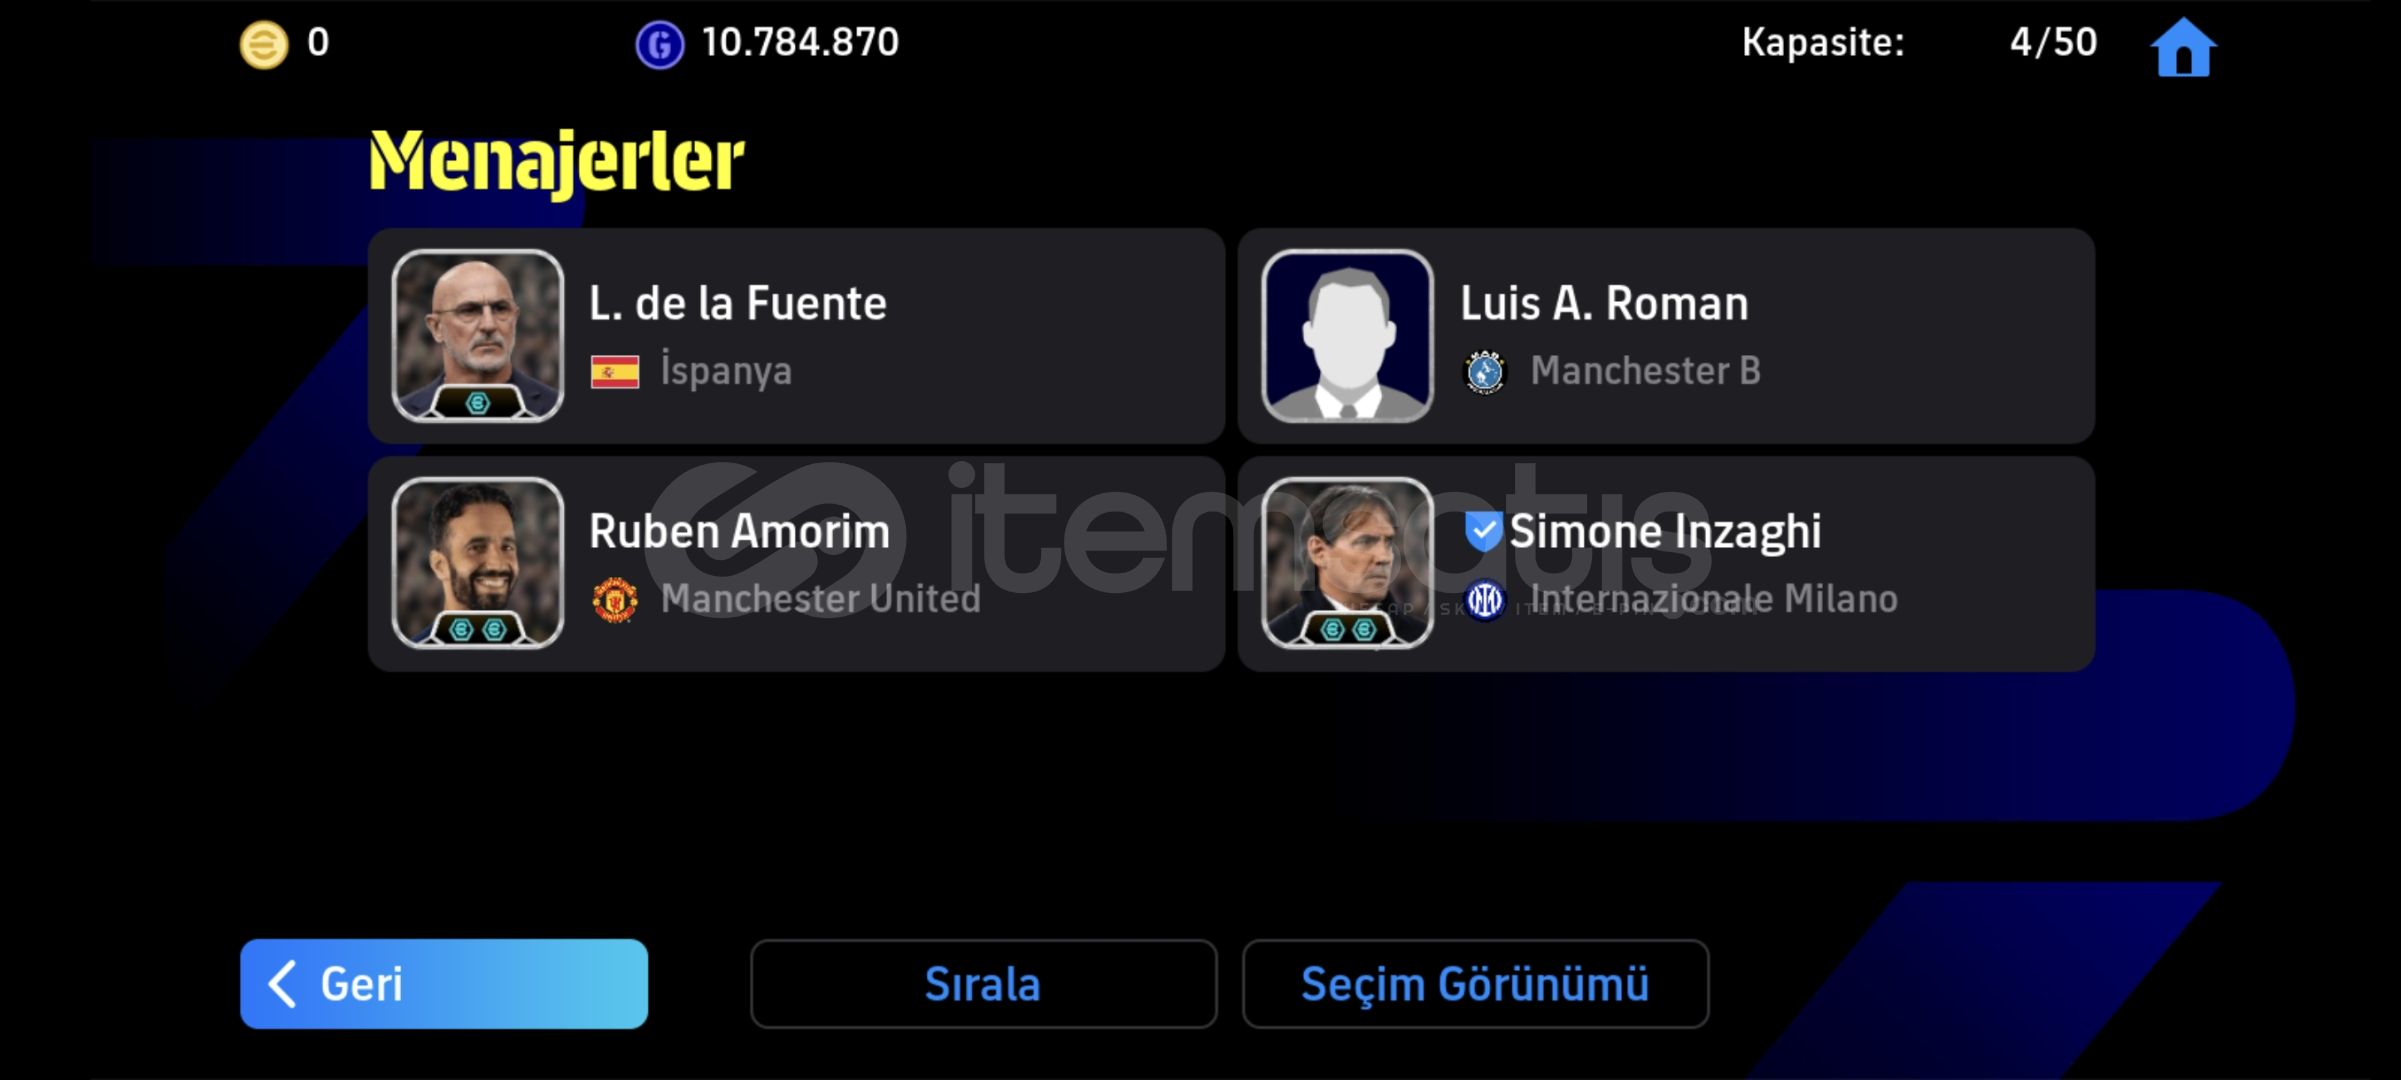The width and height of the screenshot is (2401, 1080).
Task: Click the Manchester United crest
Action: pos(615,600)
